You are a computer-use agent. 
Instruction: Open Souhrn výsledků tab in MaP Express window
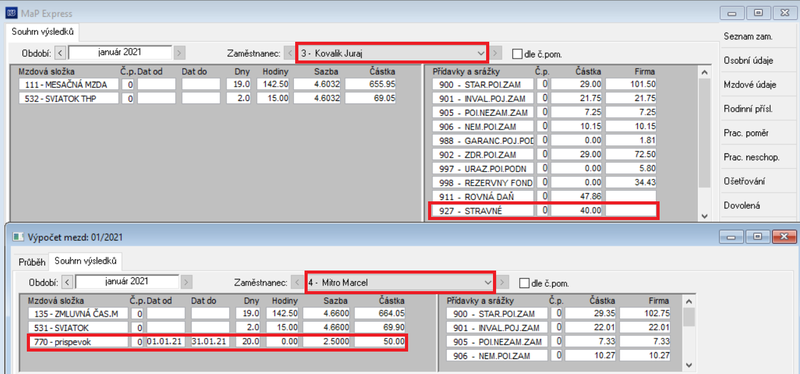point(43,32)
